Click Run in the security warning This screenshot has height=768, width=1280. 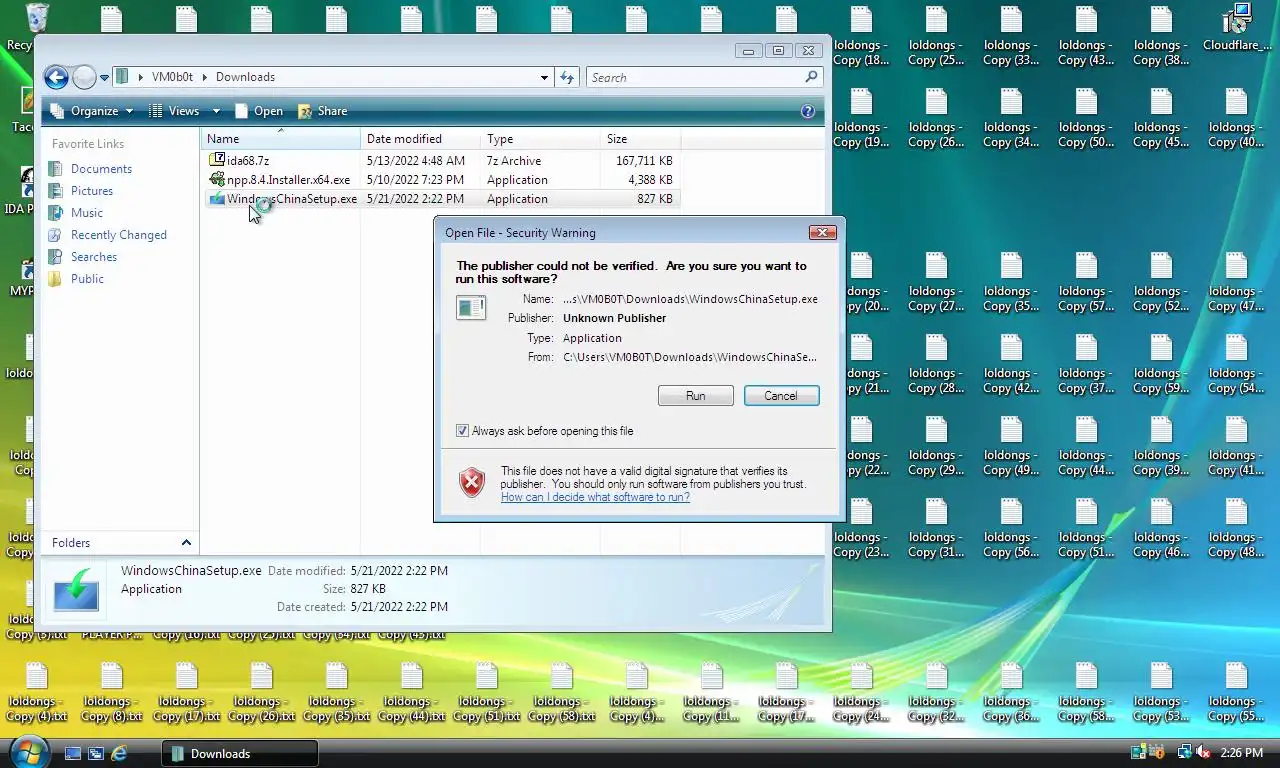(x=696, y=396)
